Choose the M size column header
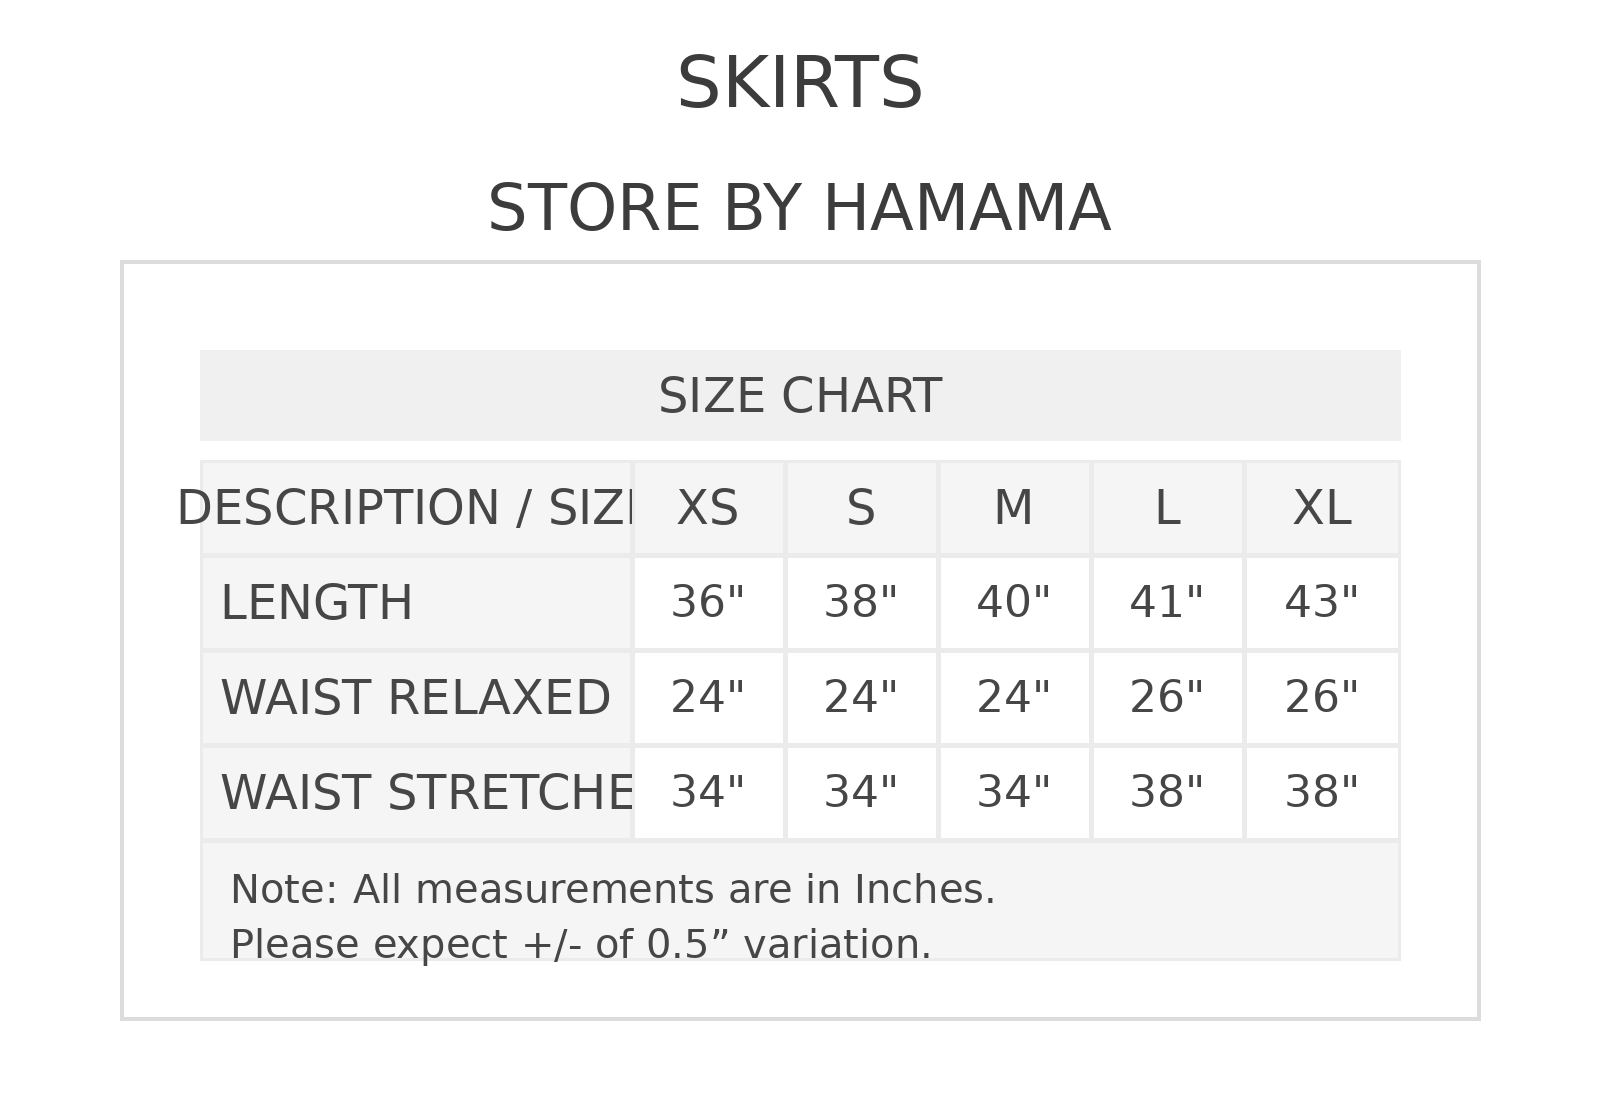This screenshot has width=1600, height=1100. (x=1014, y=508)
